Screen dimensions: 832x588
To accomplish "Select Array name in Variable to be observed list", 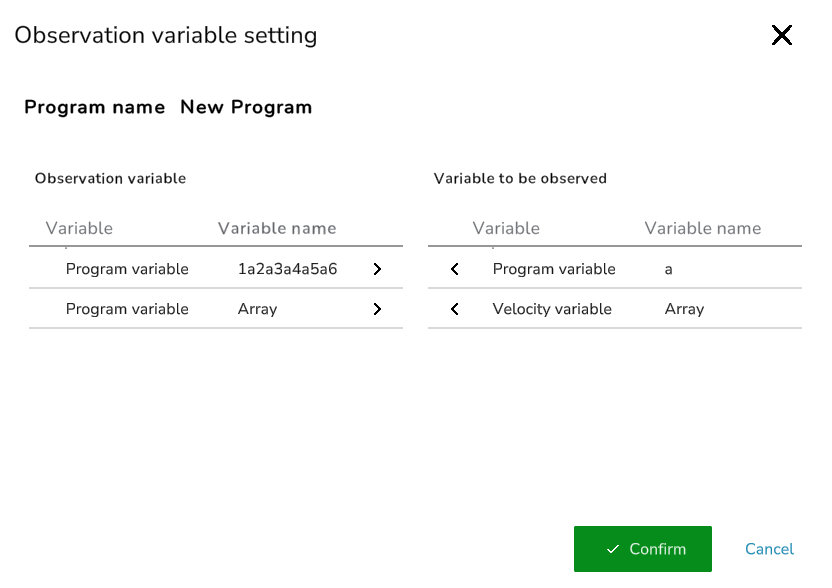I will tap(685, 309).
